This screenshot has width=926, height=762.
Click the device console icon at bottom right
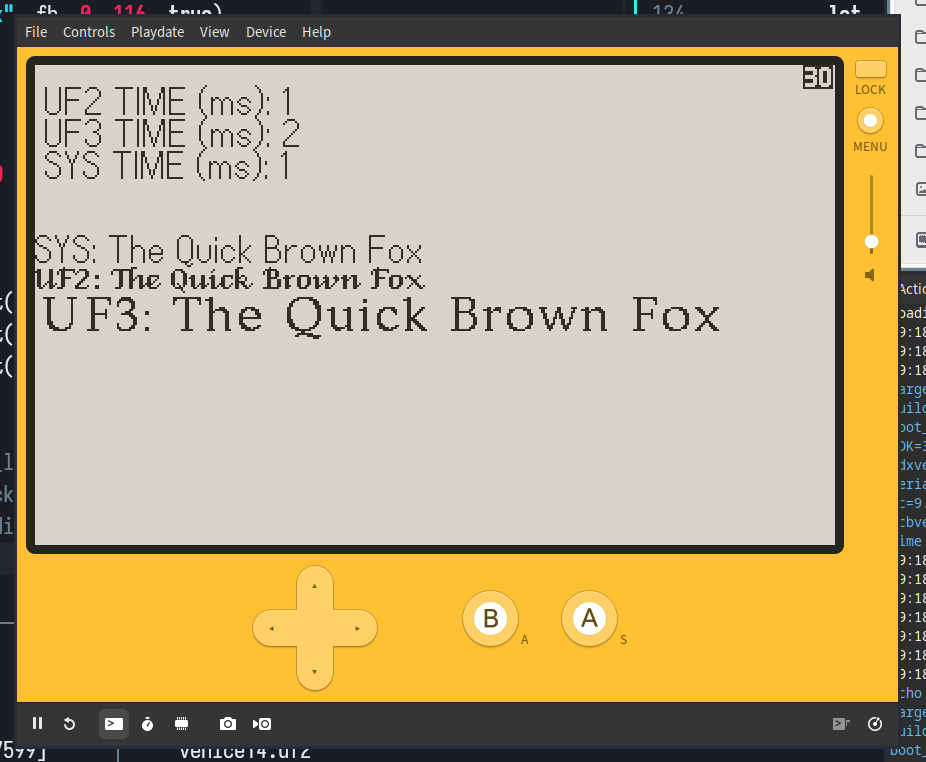tap(841, 724)
